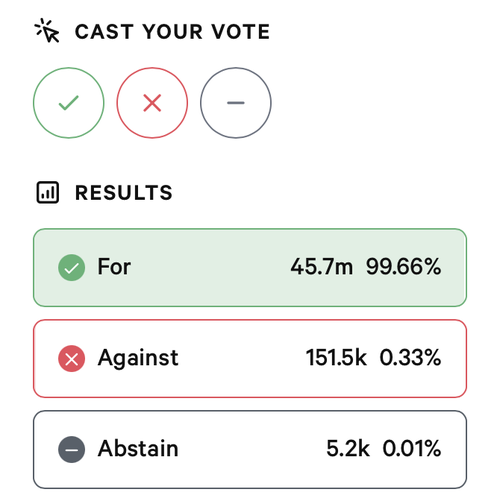The height and width of the screenshot is (501, 500).
Task: Vote For with the green checkmark circle
Action: tap(69, 103)
